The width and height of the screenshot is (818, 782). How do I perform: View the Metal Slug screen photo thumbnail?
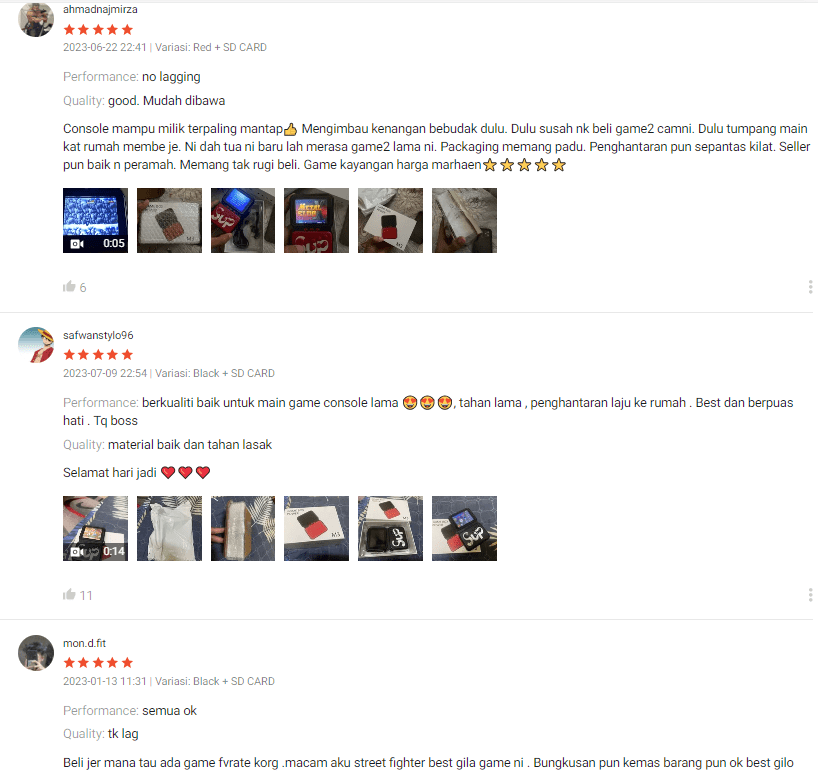pos(317,221)
